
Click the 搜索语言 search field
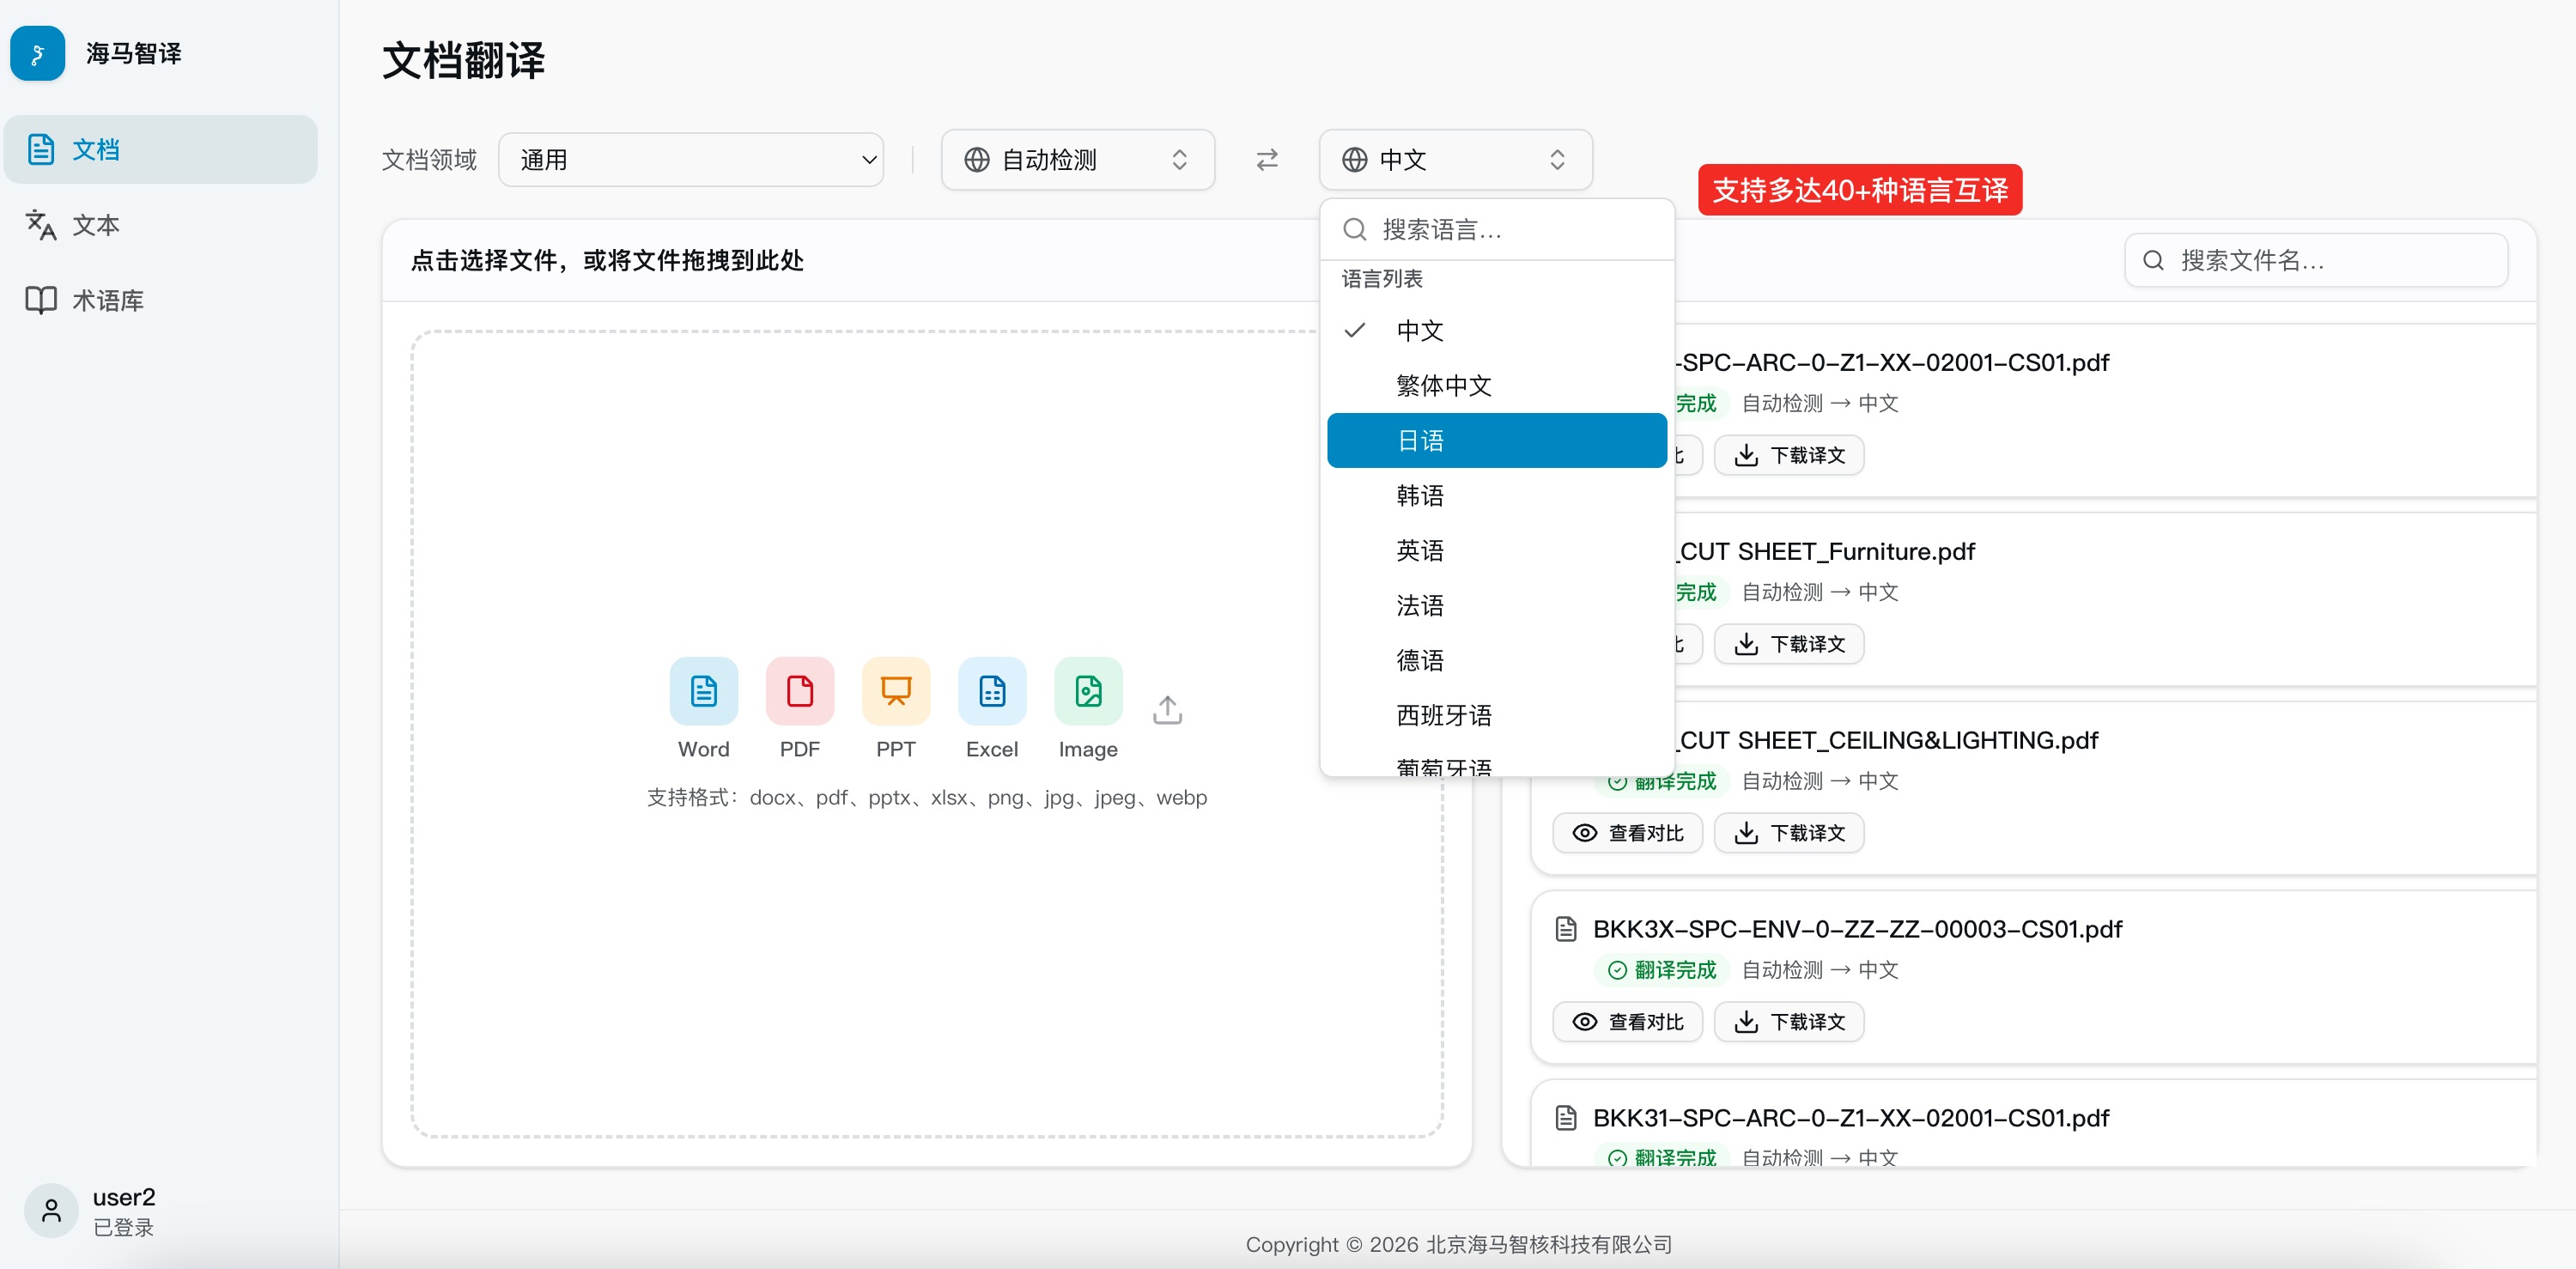pos(1497,230)
